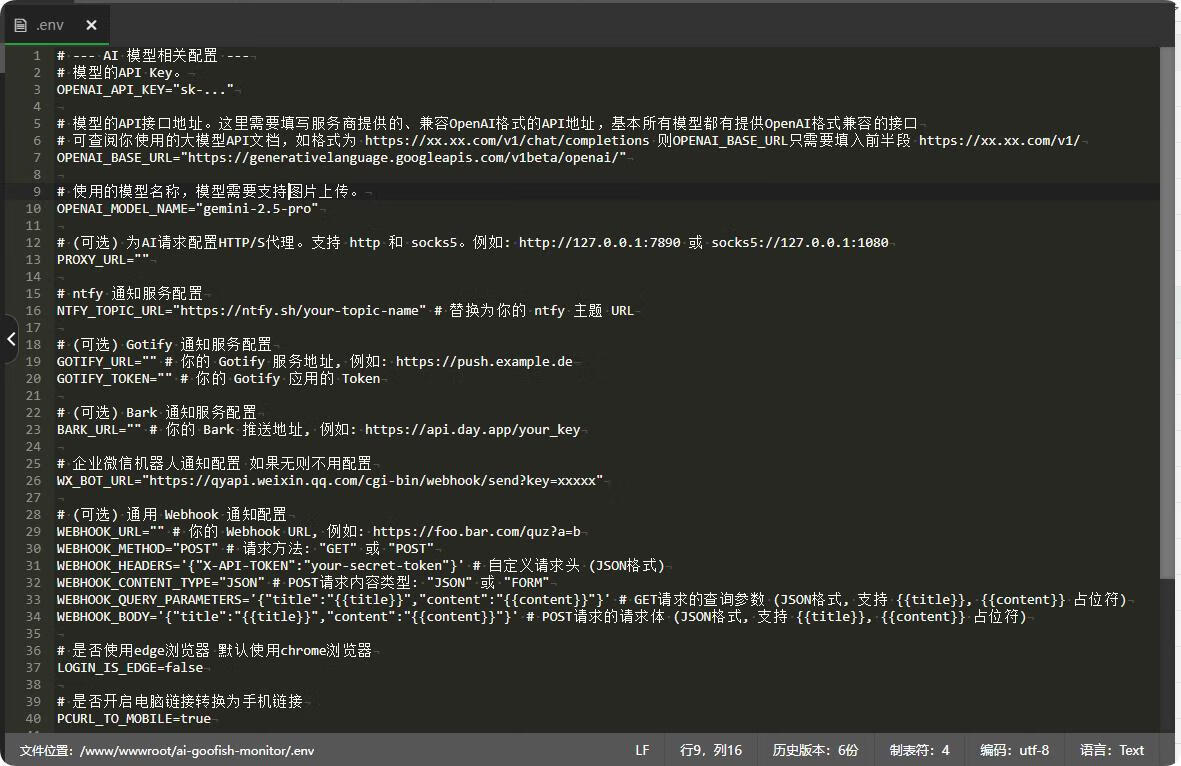Screen dimensions: 1181x766
Task: Click the PROXY_URL="" line
Action: [x=102, y=259]
